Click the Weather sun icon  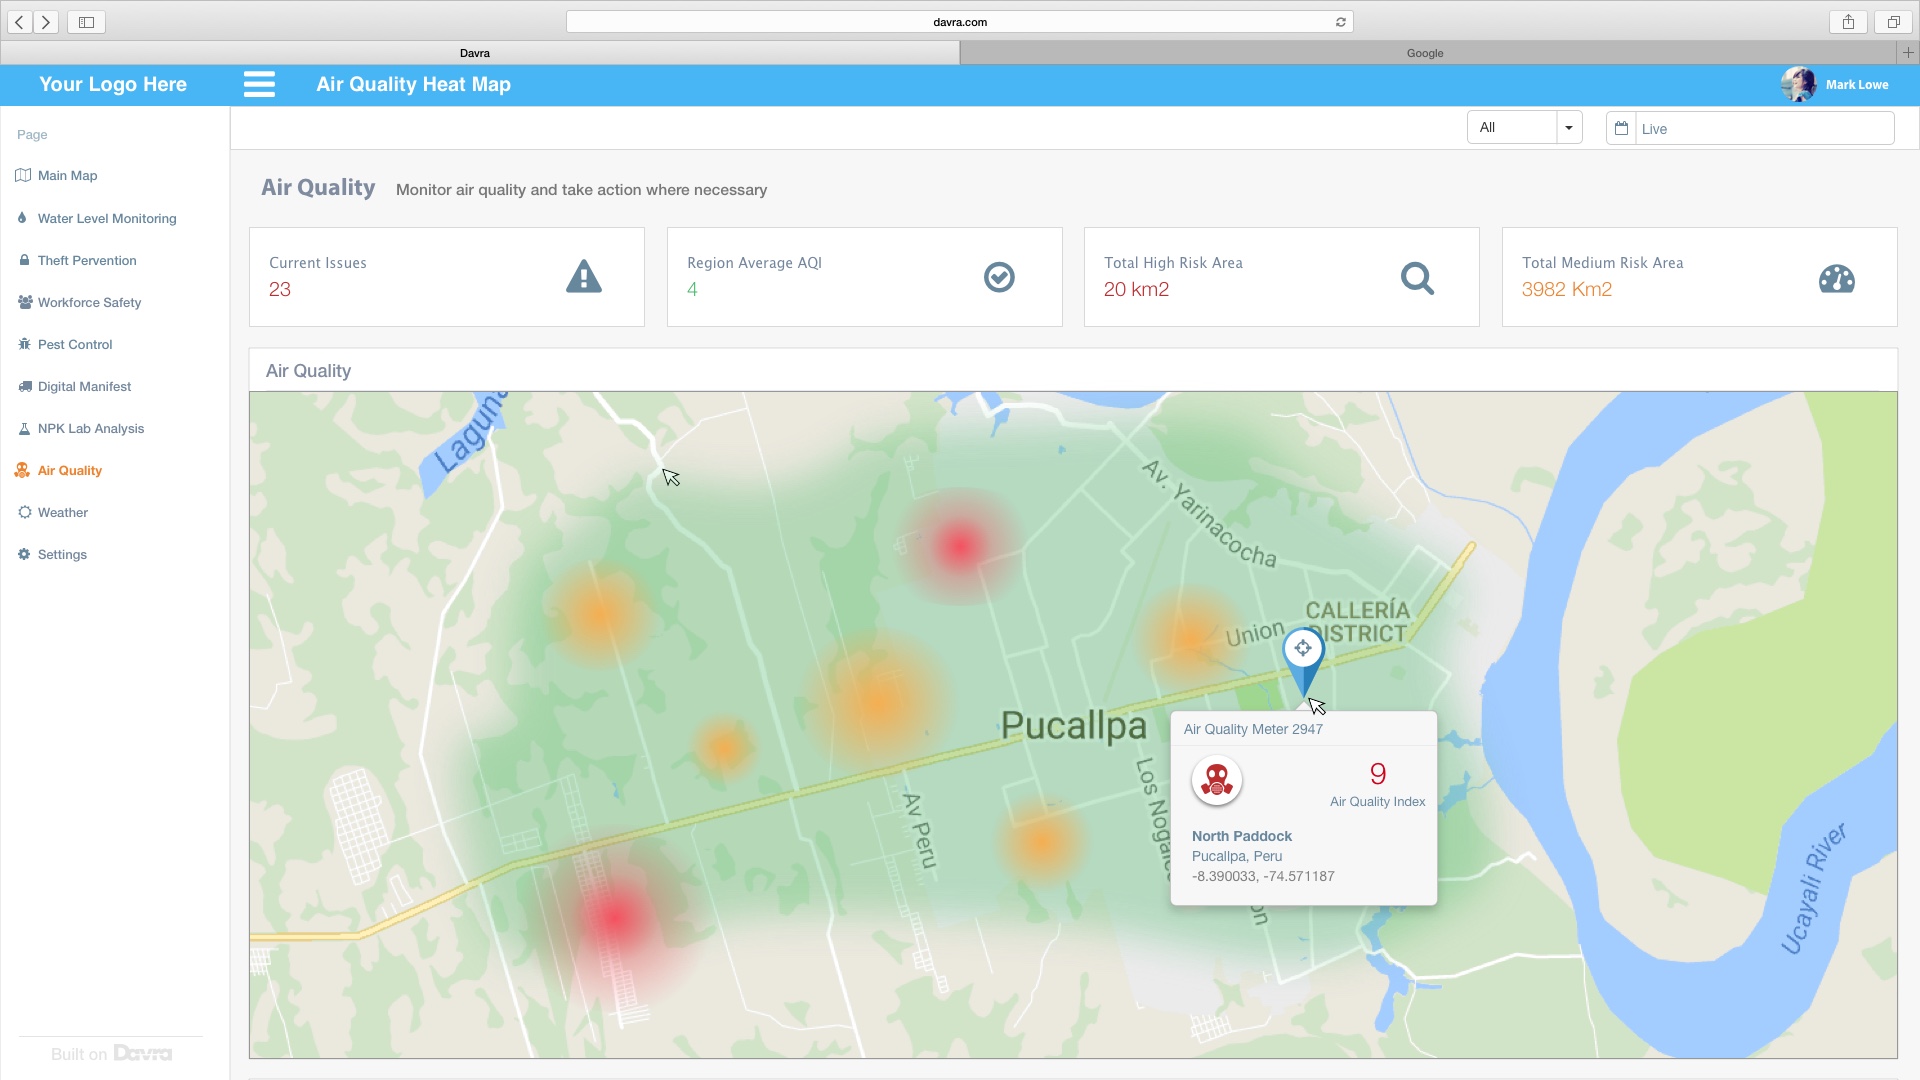coord(24,512)
